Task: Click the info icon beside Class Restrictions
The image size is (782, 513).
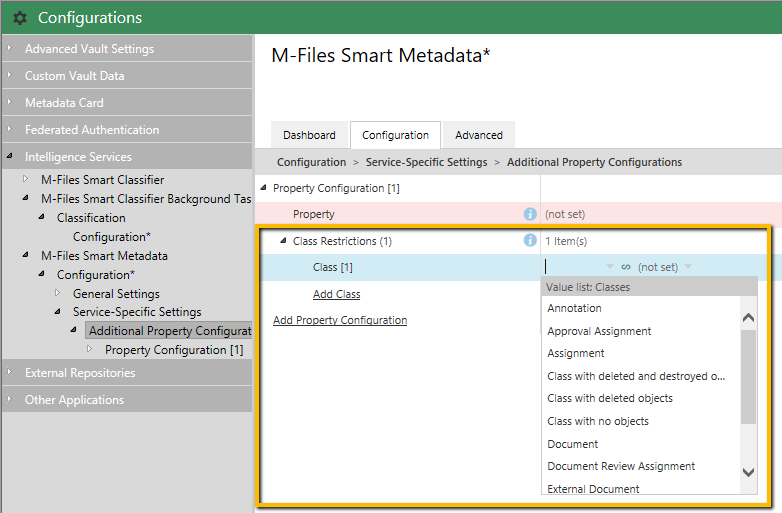Action: tap(530, 240)
